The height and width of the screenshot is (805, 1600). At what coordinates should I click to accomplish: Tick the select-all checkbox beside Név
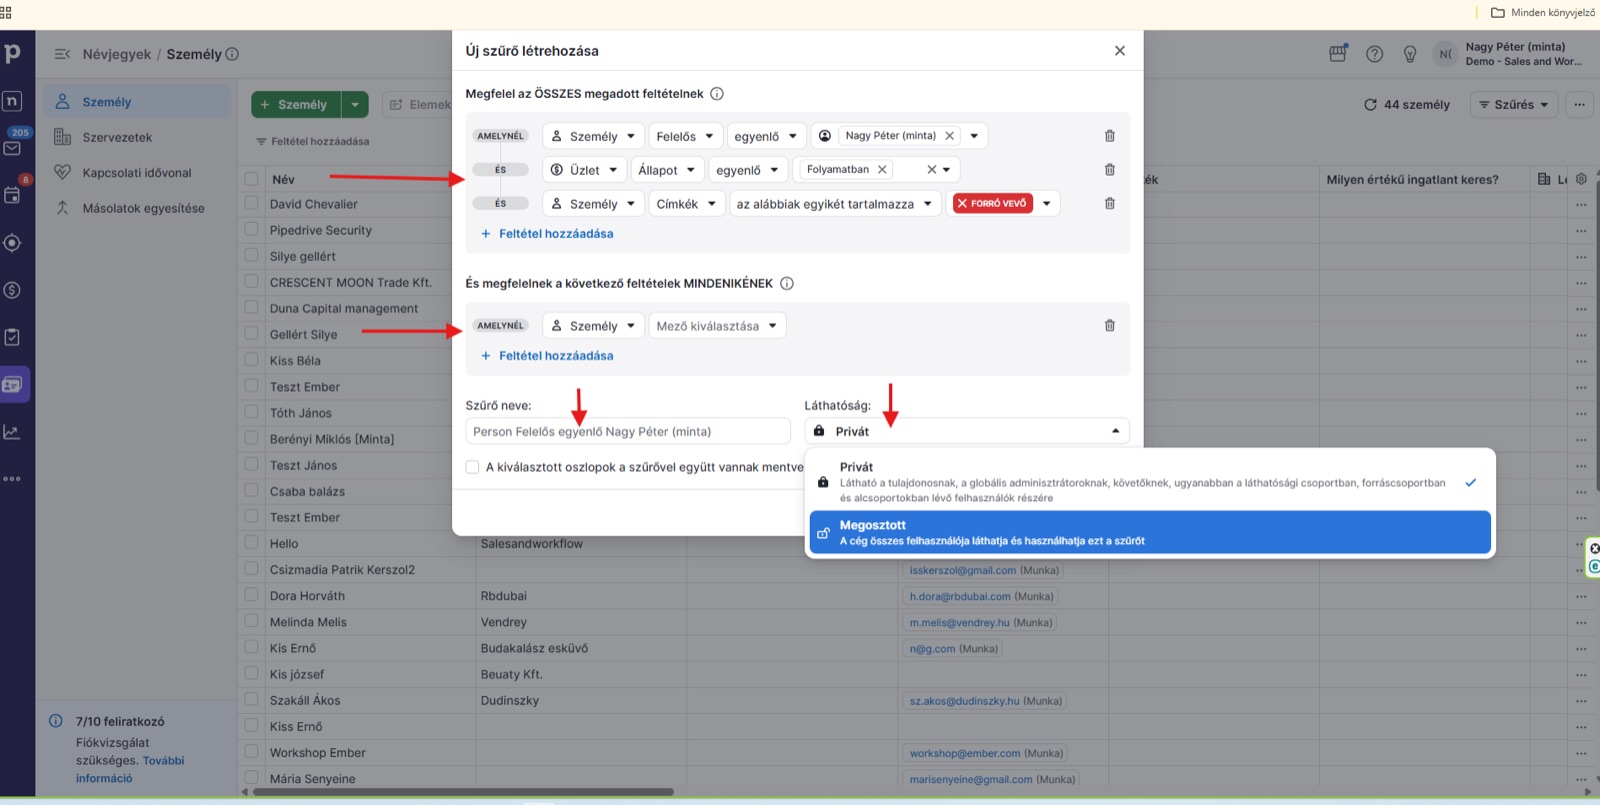pyautogui.click(x=251, y=179)
